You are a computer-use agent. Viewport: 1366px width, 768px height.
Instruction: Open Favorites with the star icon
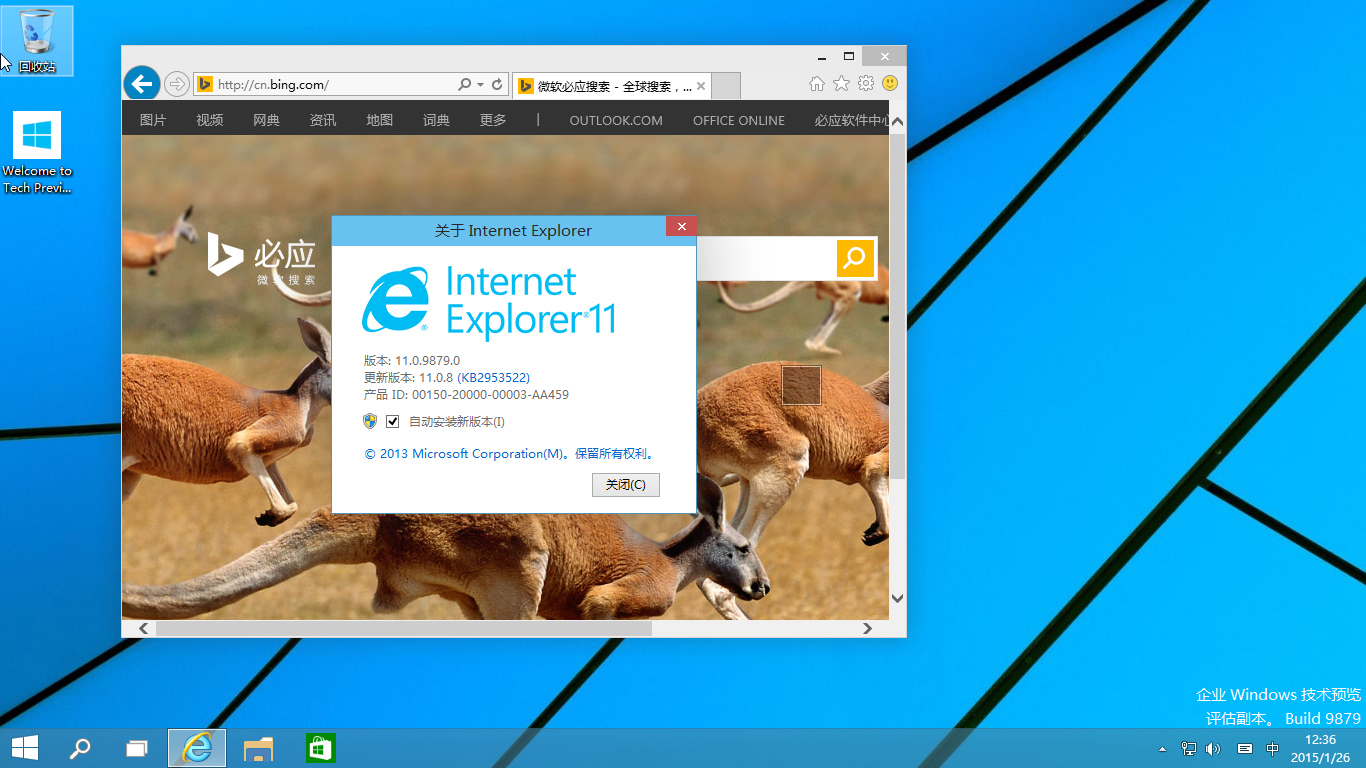tap(841, 83)
